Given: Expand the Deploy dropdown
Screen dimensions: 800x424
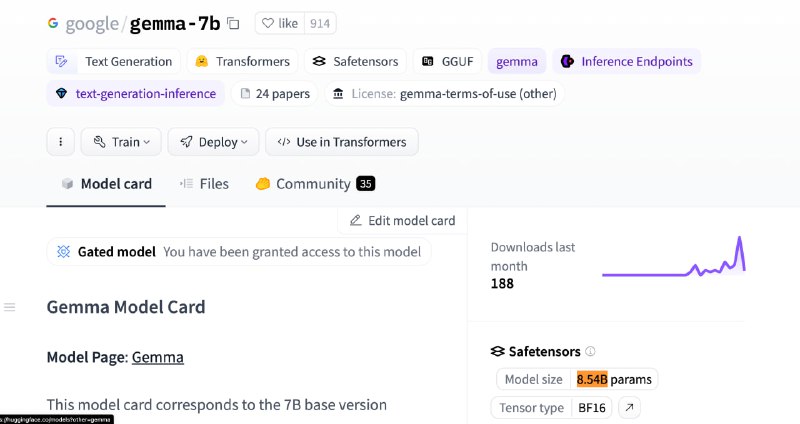Looking at the screenshot, I should [x=213, y=142].
